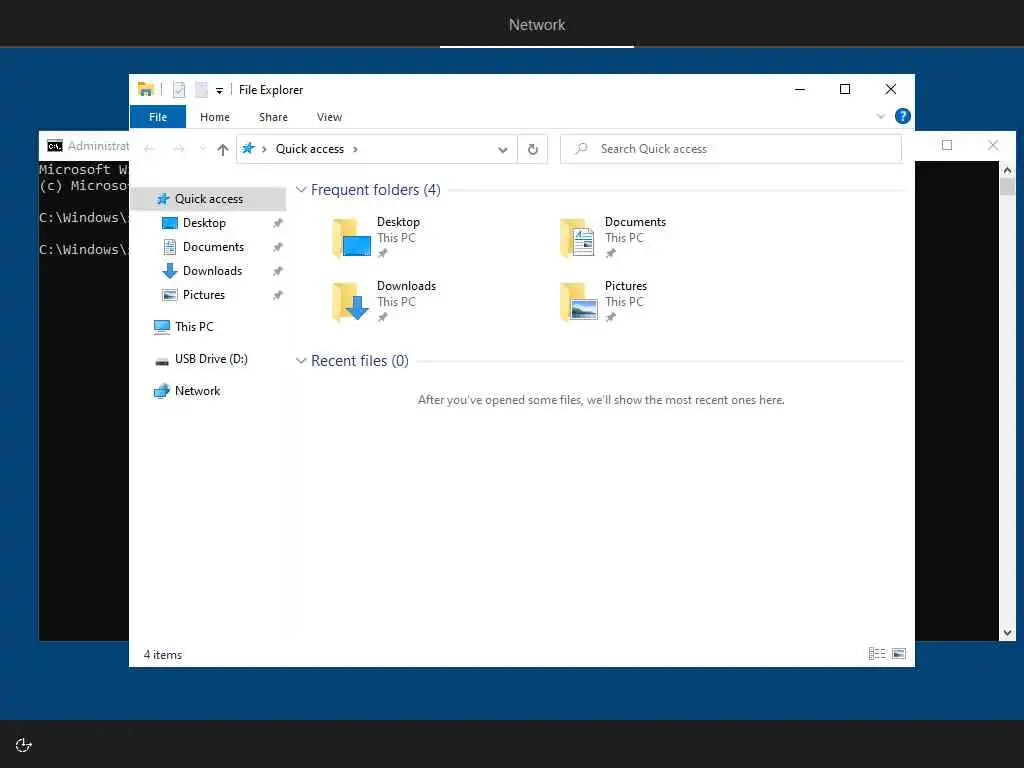1024x768 pixels.
Task: Click the pin icon beside Downloads in sidebar
Action: (278, 272)
